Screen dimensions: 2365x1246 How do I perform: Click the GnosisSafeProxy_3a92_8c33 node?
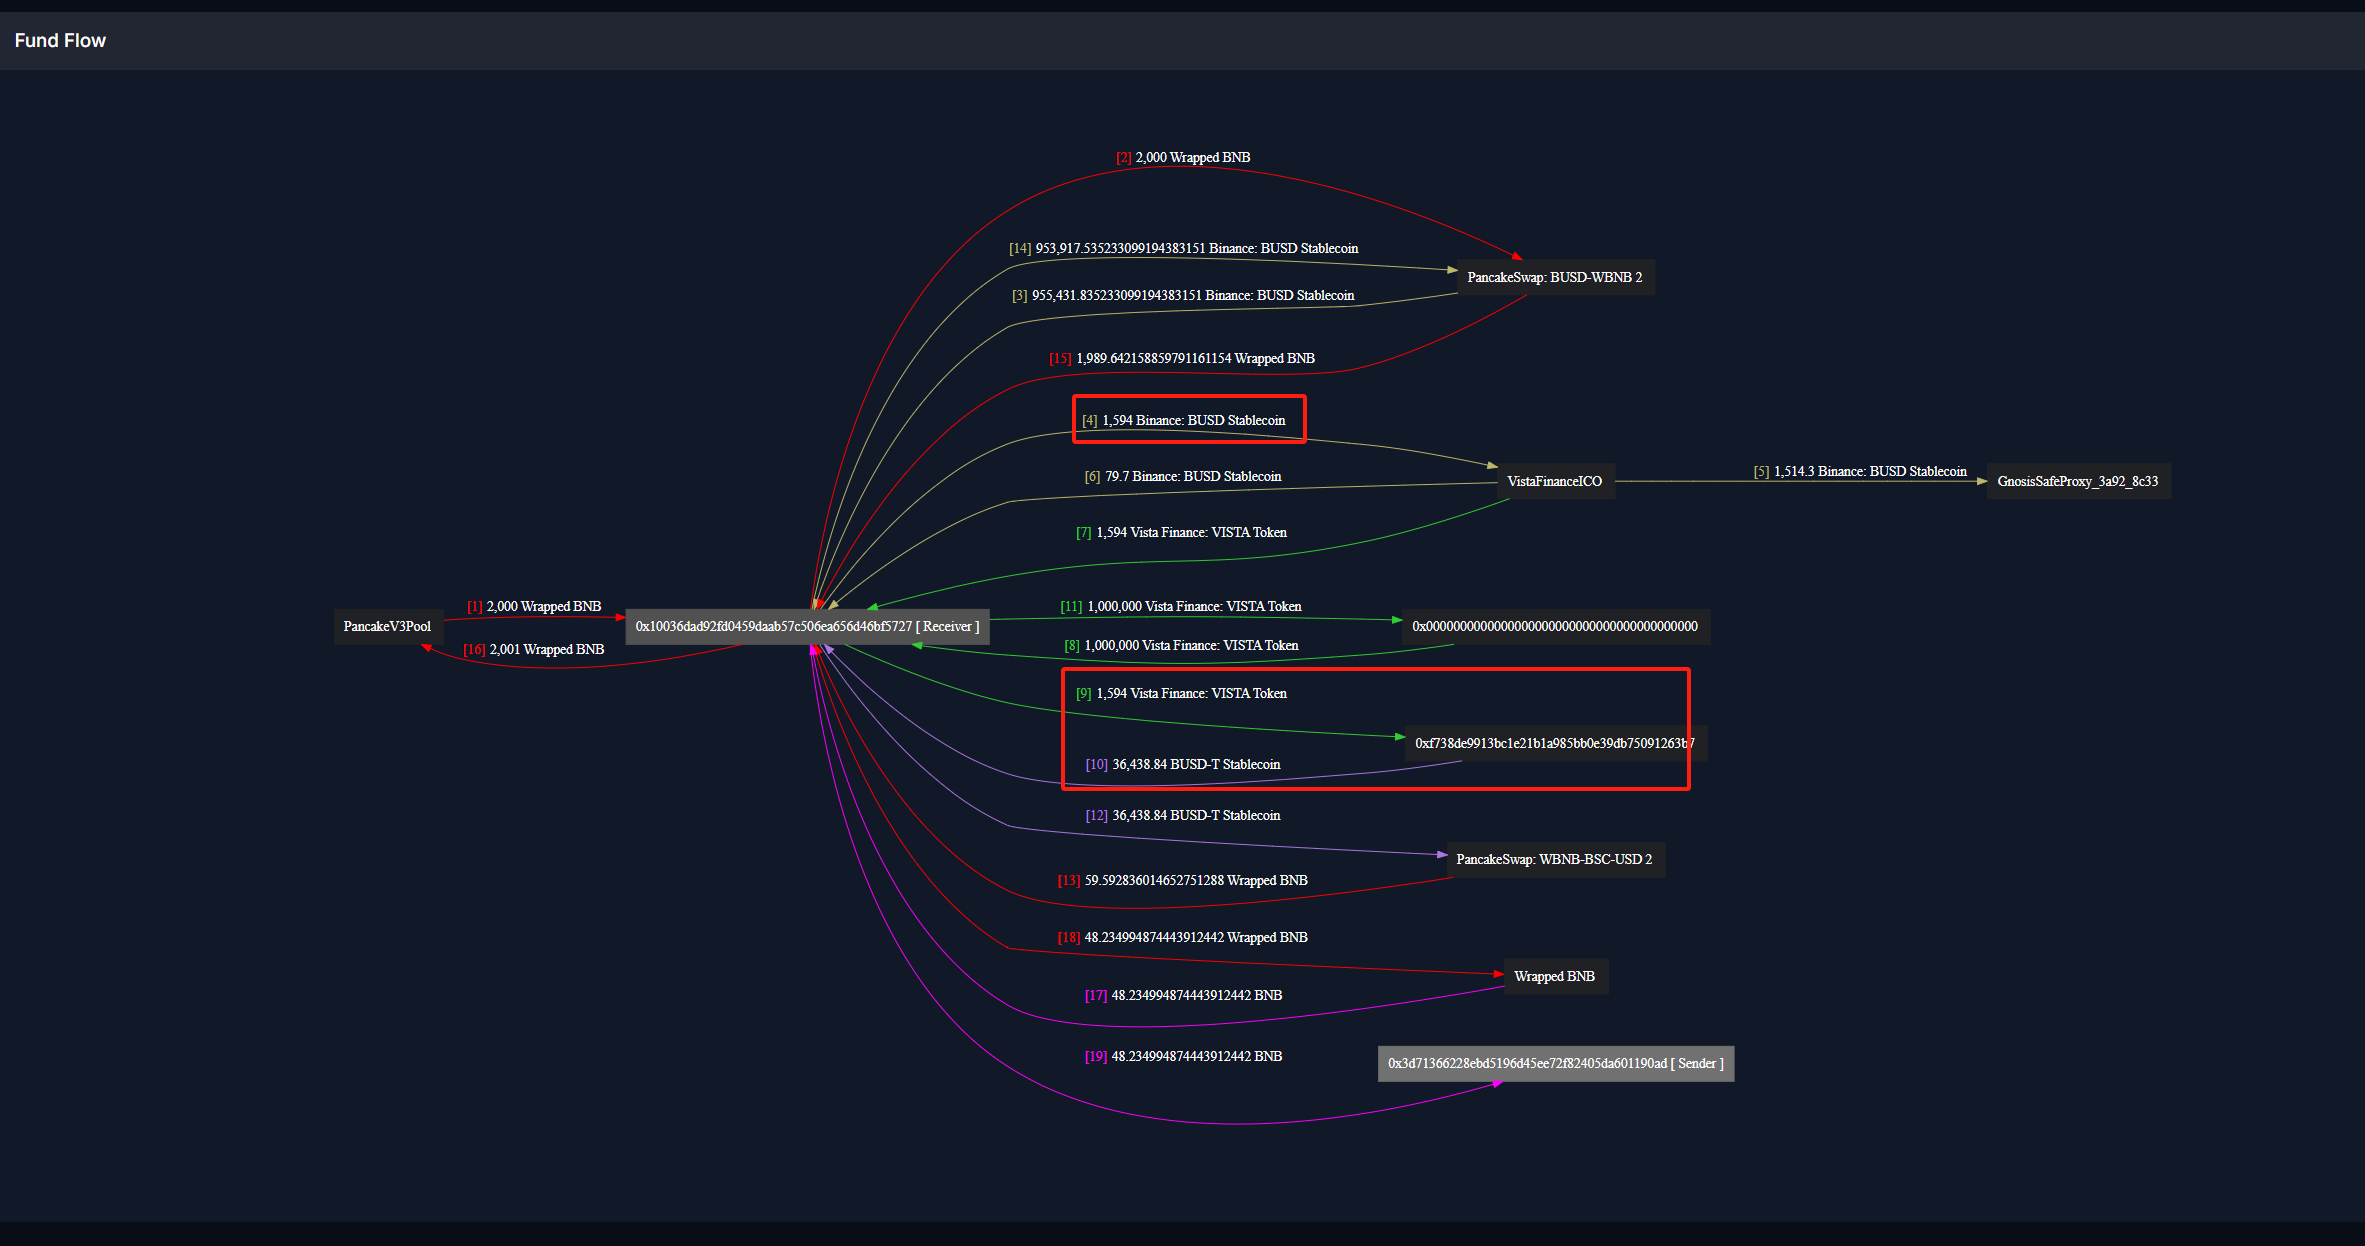[2077, 482]
